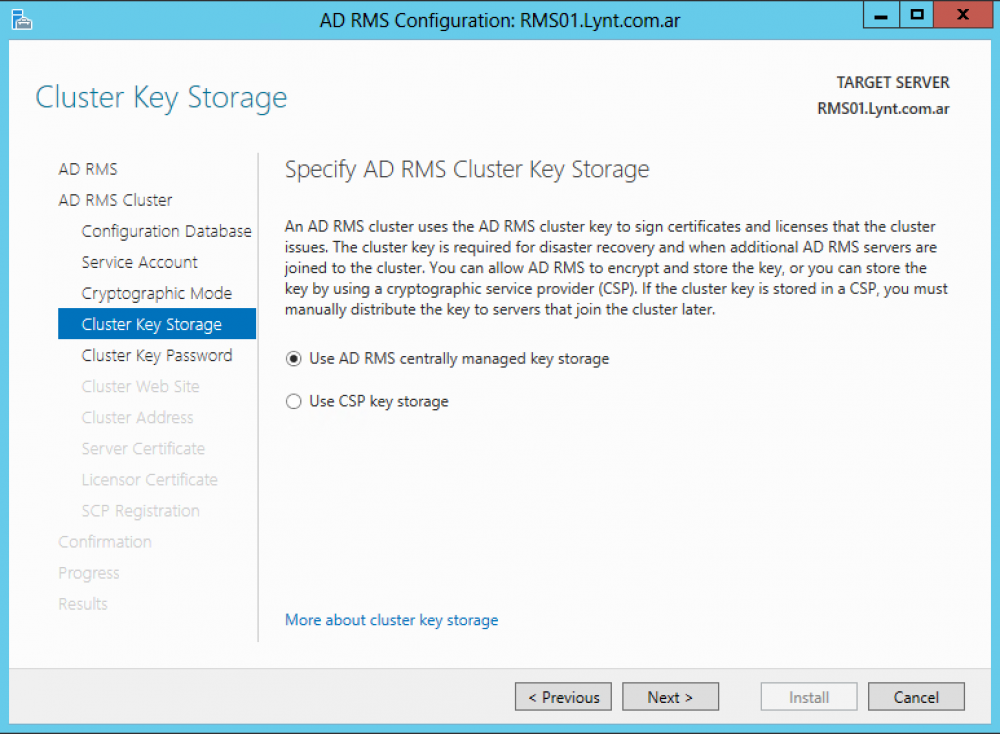Click the Cluster Key Storage page title
The height and width of the screenshot is (734, 1000).
[x=161, y=98]
